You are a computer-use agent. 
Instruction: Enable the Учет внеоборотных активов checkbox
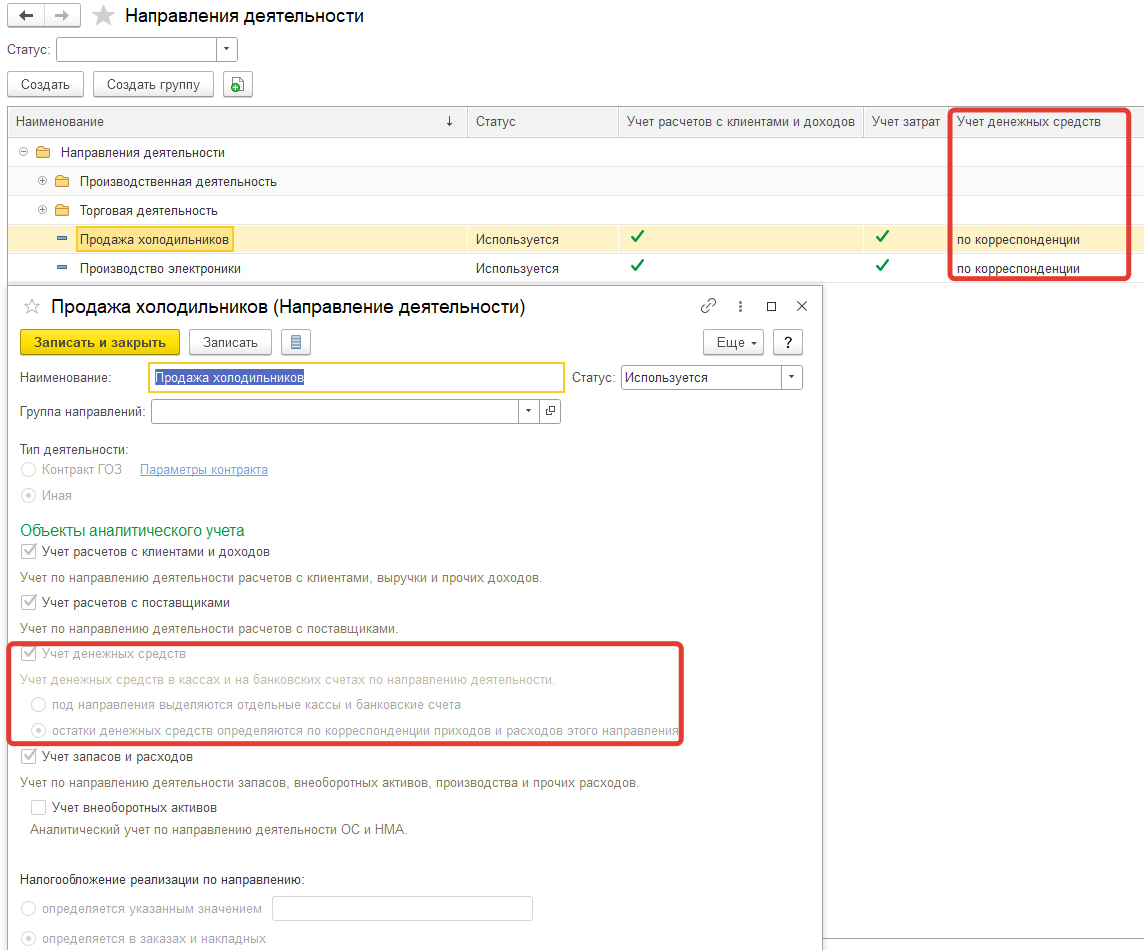39,807
